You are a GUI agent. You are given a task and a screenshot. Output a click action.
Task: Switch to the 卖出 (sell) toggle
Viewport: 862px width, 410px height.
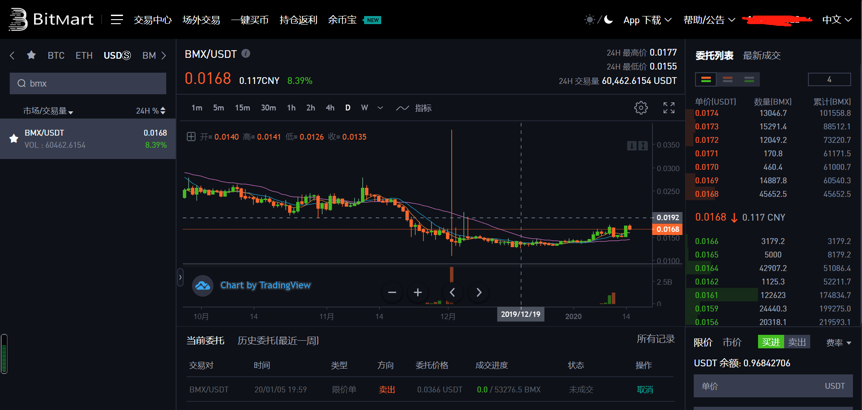point(797,342)
